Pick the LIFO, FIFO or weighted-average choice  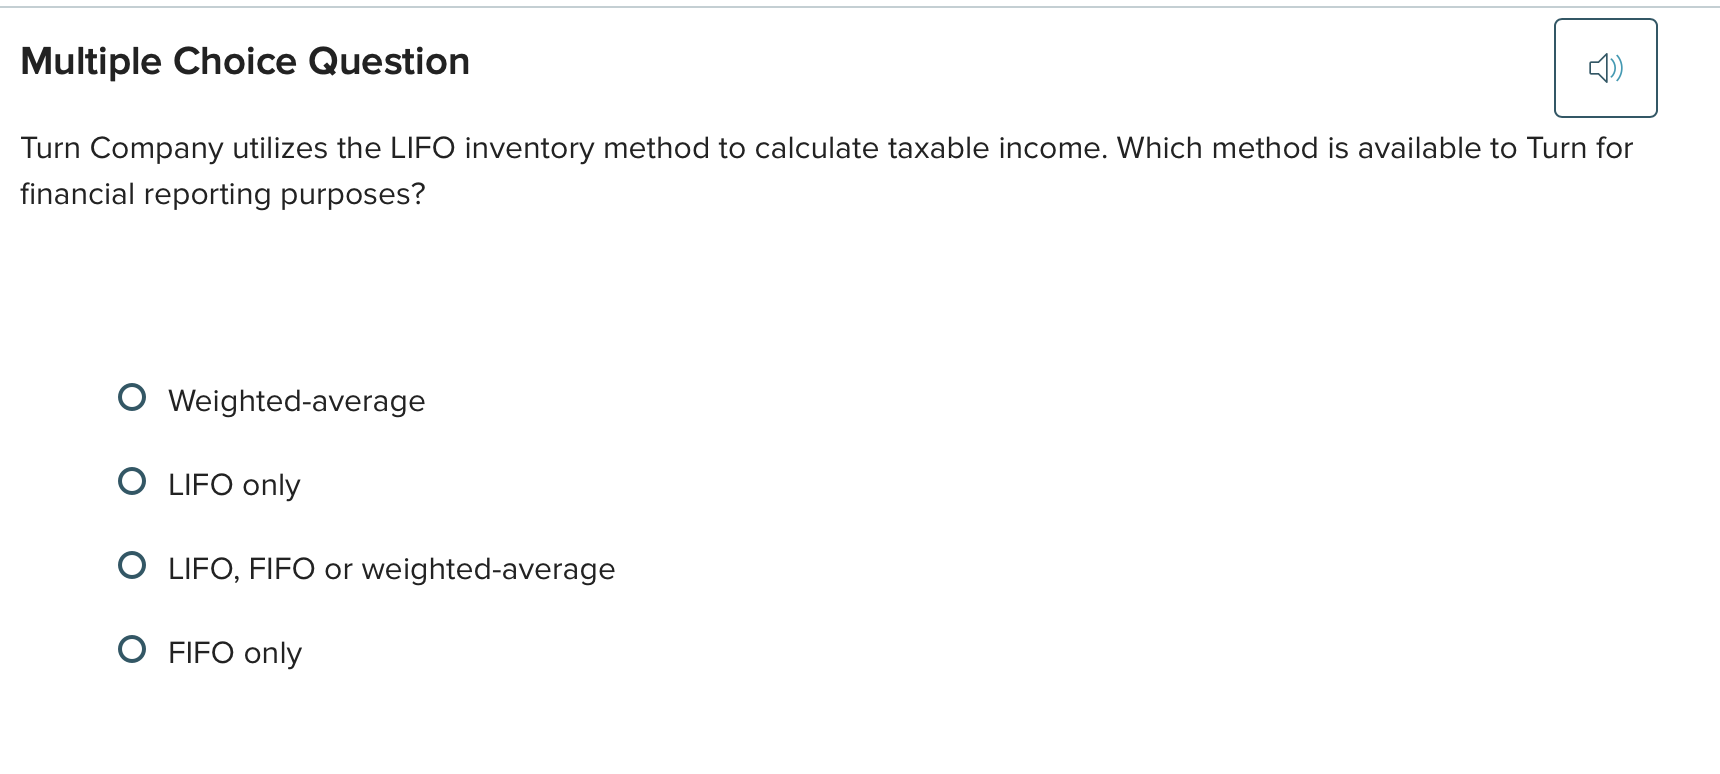(x=133, y=564)
